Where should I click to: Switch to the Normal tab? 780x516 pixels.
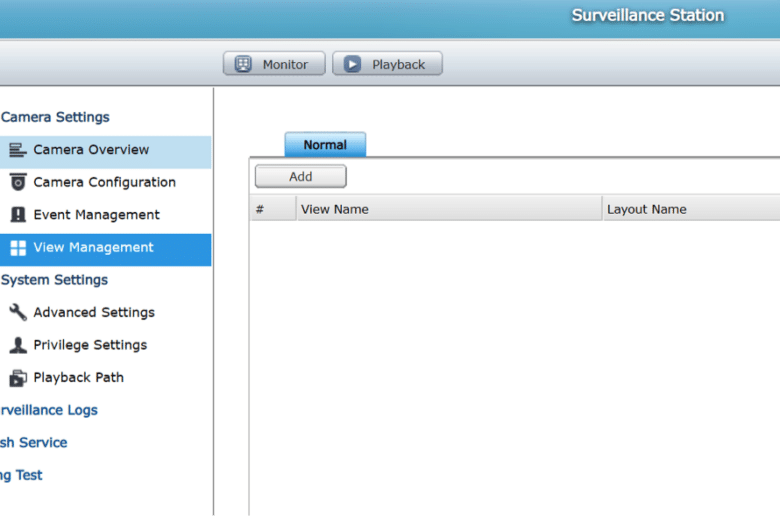tap(325, 145)
